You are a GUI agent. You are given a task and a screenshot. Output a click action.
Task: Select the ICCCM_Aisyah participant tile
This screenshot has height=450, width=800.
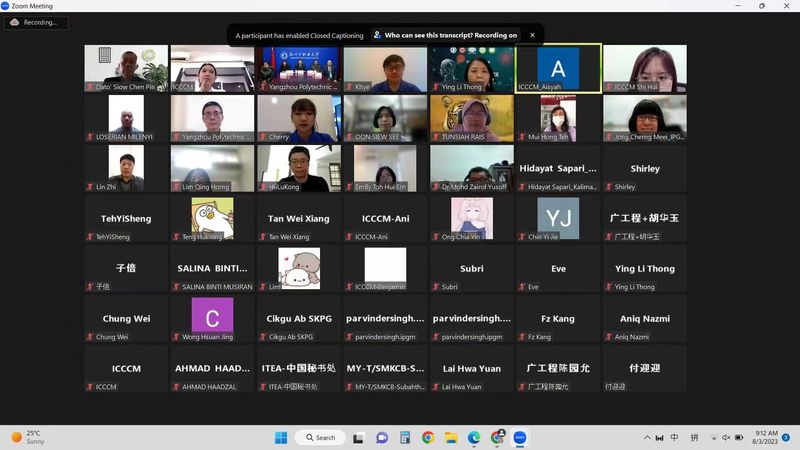point(558,68)
